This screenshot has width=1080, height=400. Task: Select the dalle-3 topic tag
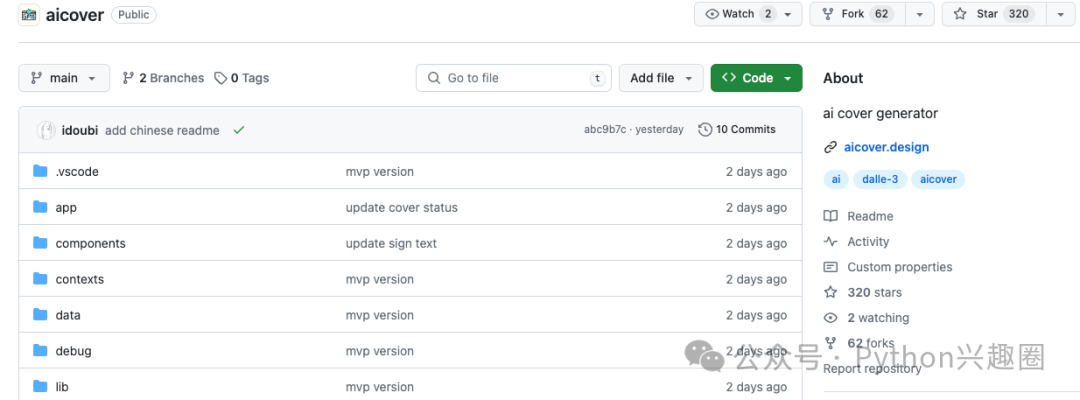pos(880,180)
